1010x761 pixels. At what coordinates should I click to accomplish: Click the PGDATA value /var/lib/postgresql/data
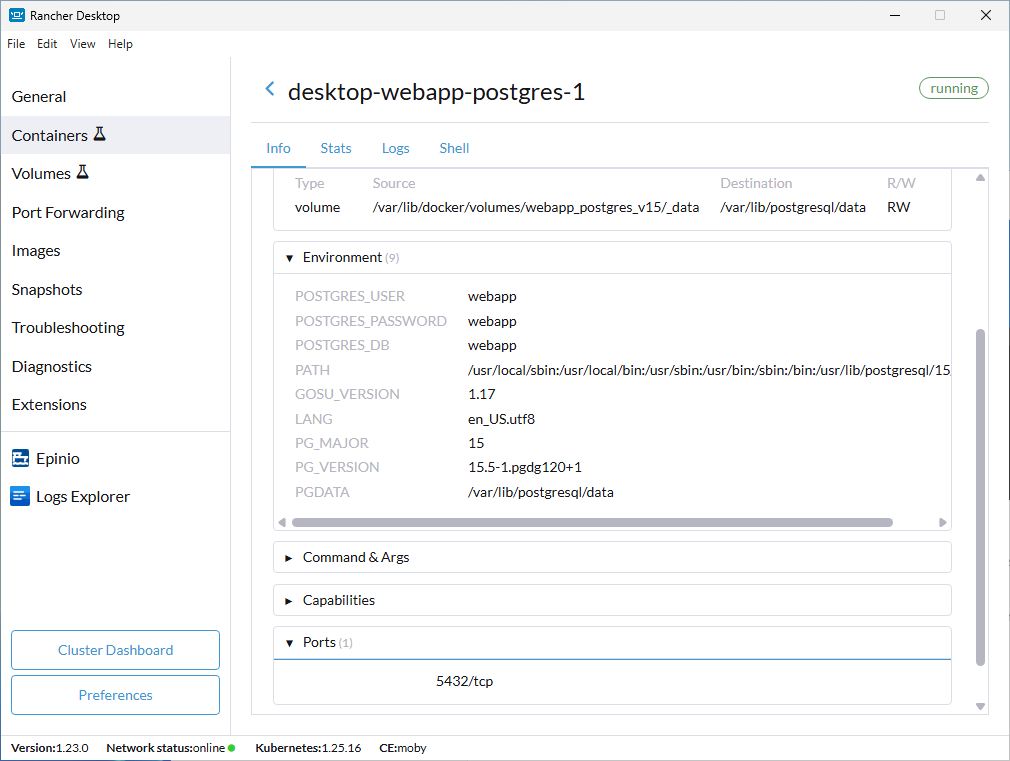[540, 492]
